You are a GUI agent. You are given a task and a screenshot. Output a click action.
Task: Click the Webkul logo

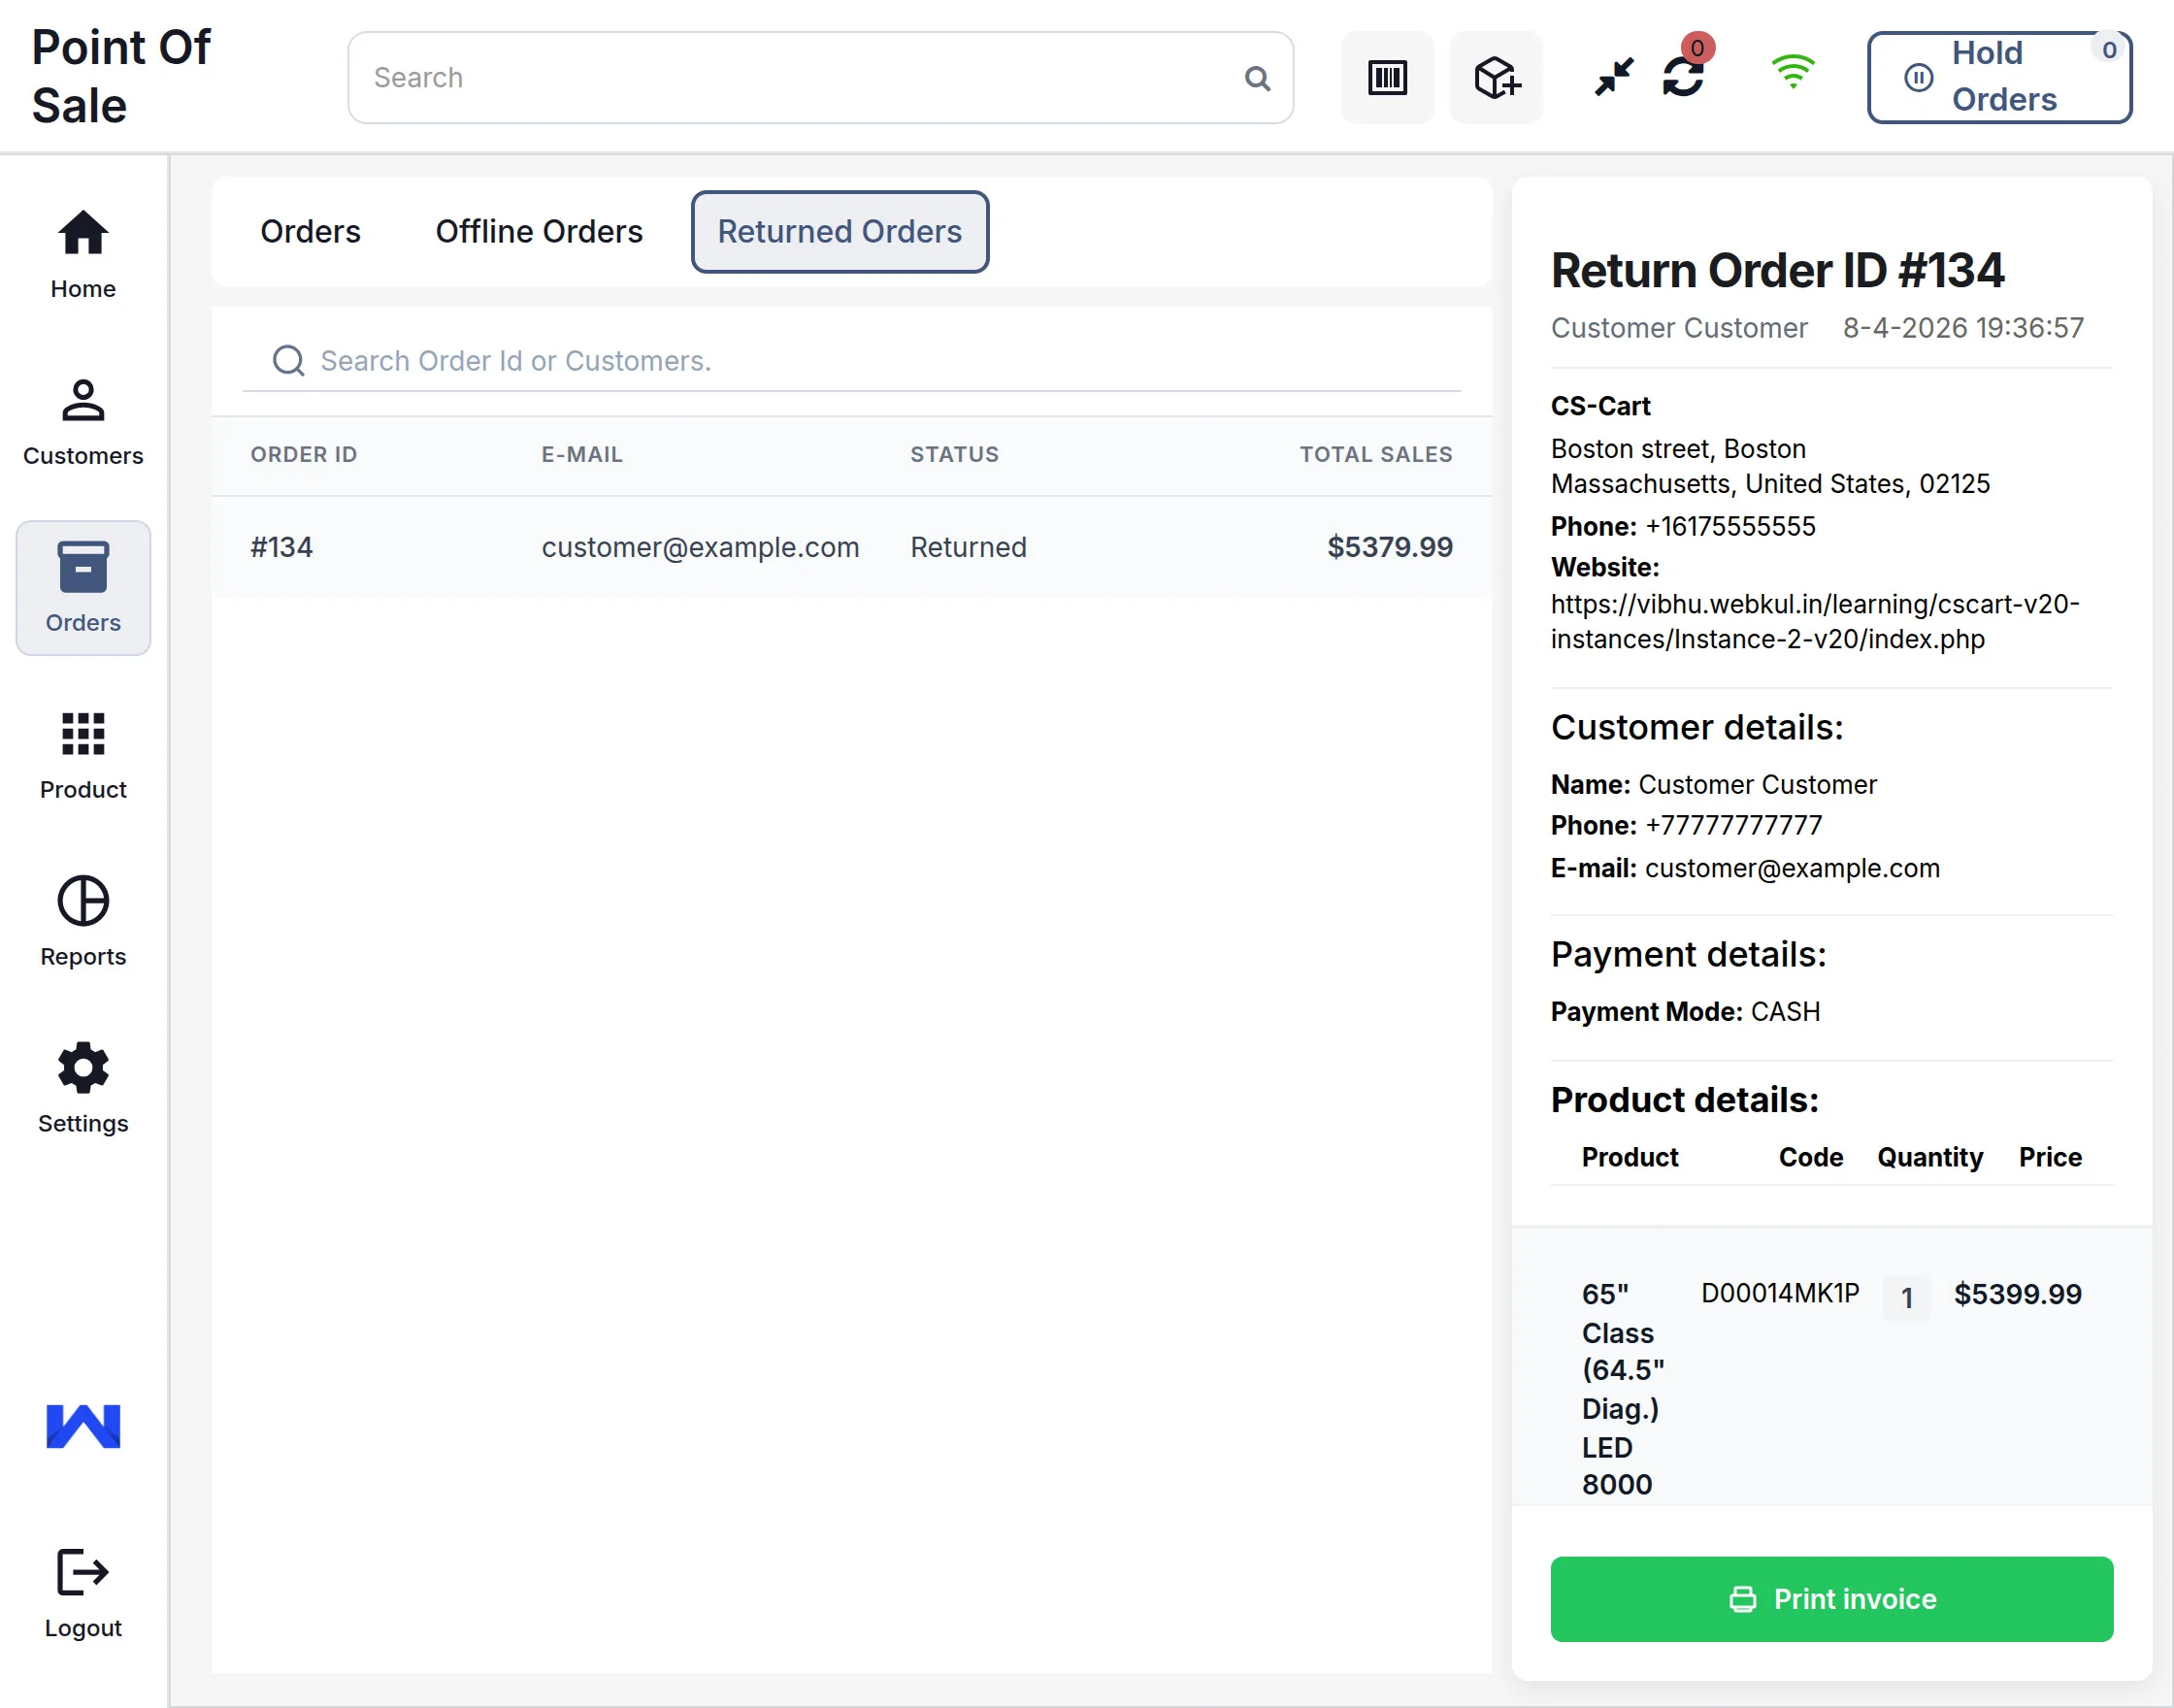click(83, 1426)
